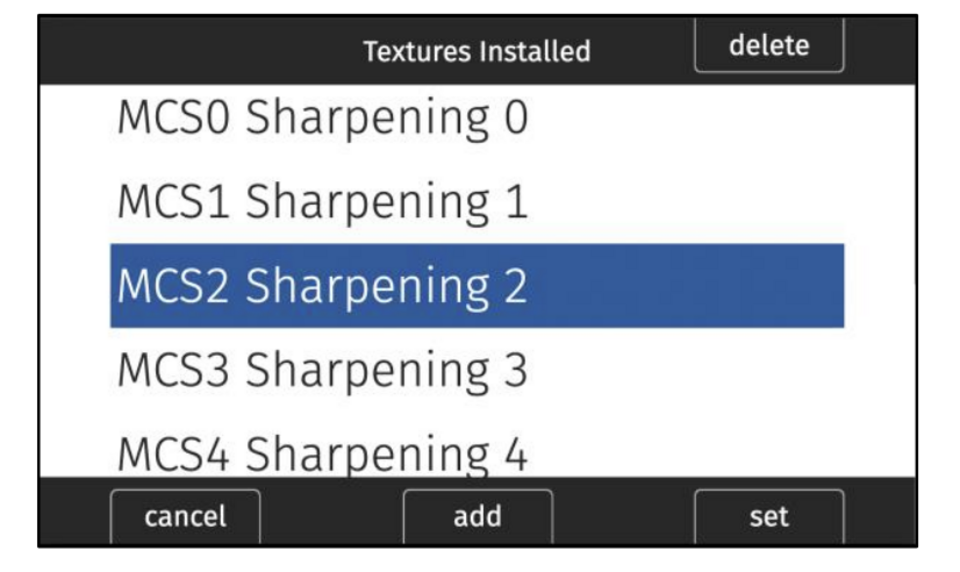This screenshot has height=572, width=960.
Task: Click the Textures Installed title
Action: (x=476, y=51)
